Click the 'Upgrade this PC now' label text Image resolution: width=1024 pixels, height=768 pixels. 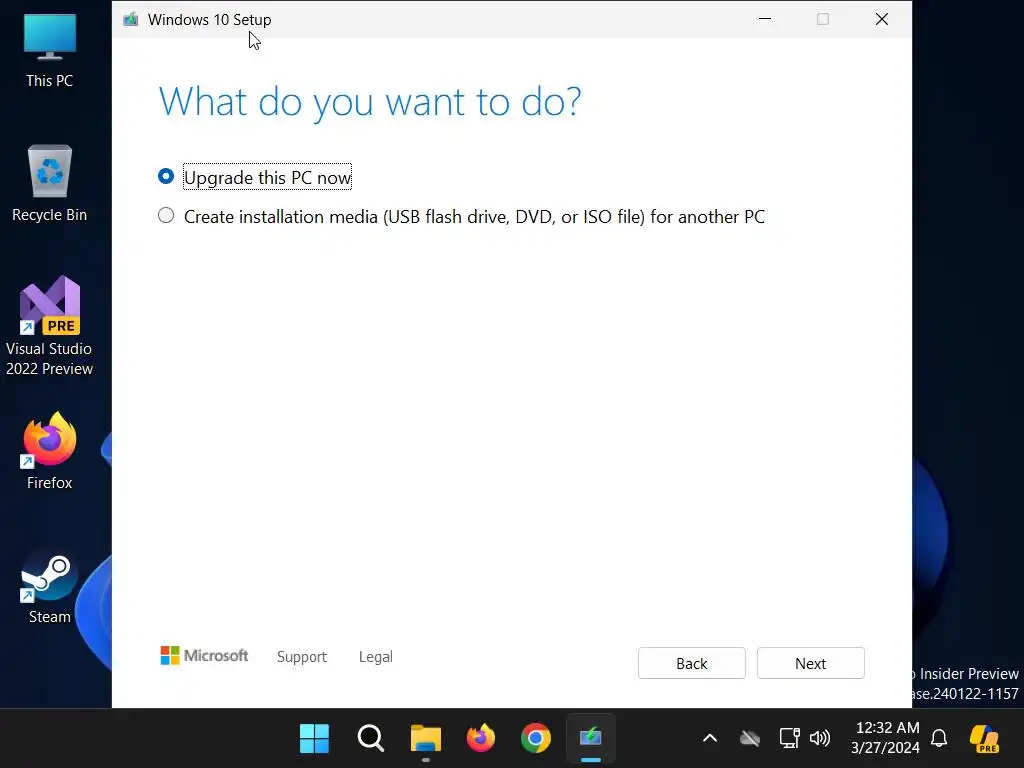coord(267,177)
